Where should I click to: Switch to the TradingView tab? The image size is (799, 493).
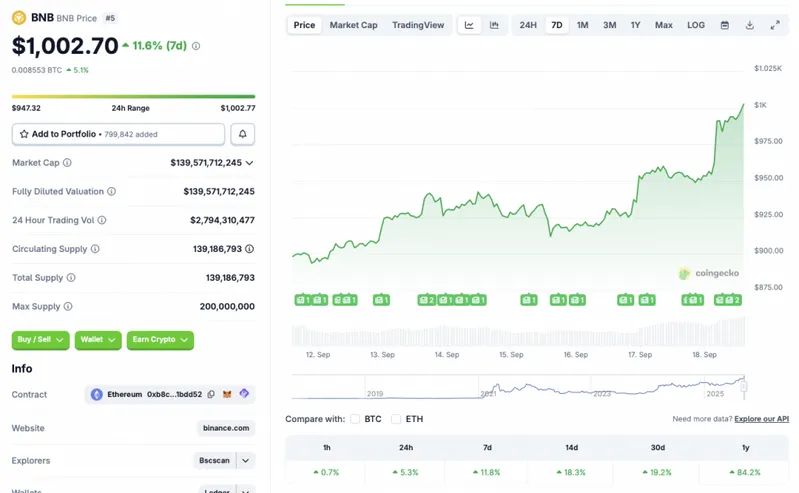[418, 25]
